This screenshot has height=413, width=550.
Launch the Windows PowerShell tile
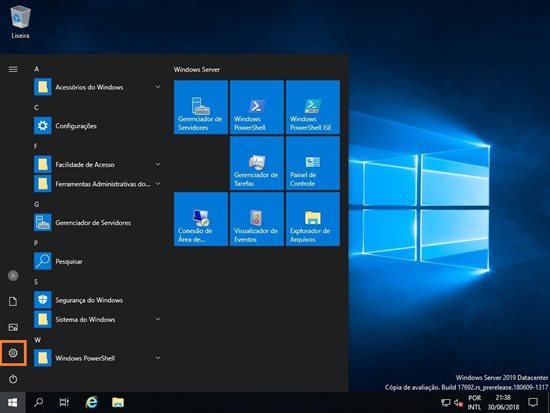tap(257, 107)
